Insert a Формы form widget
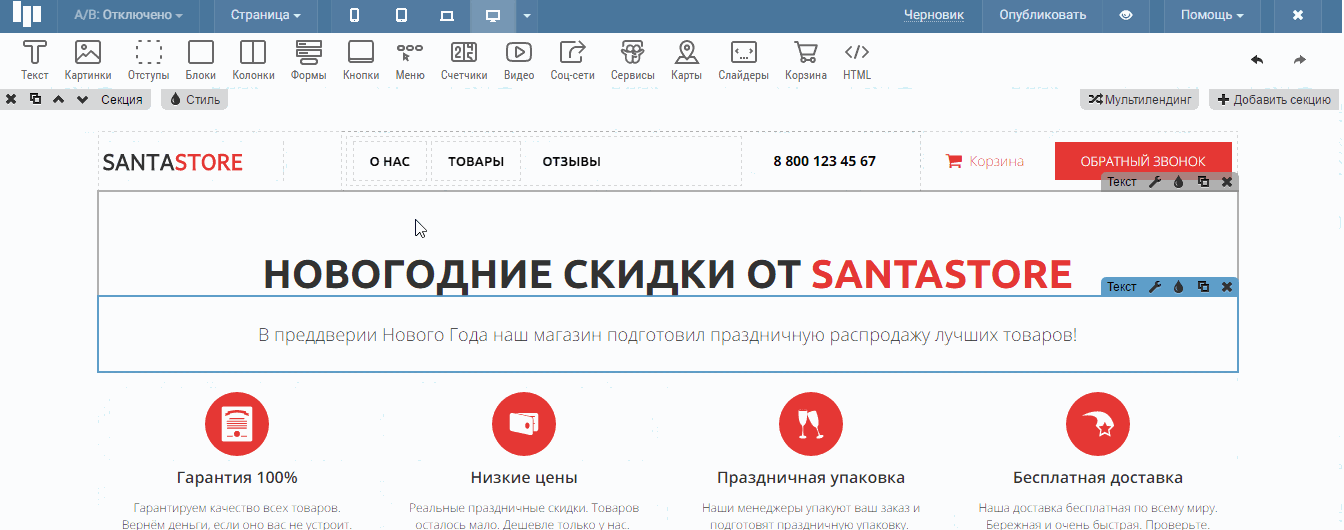This screenshot has width=1344, height=530. pos(308,60)
